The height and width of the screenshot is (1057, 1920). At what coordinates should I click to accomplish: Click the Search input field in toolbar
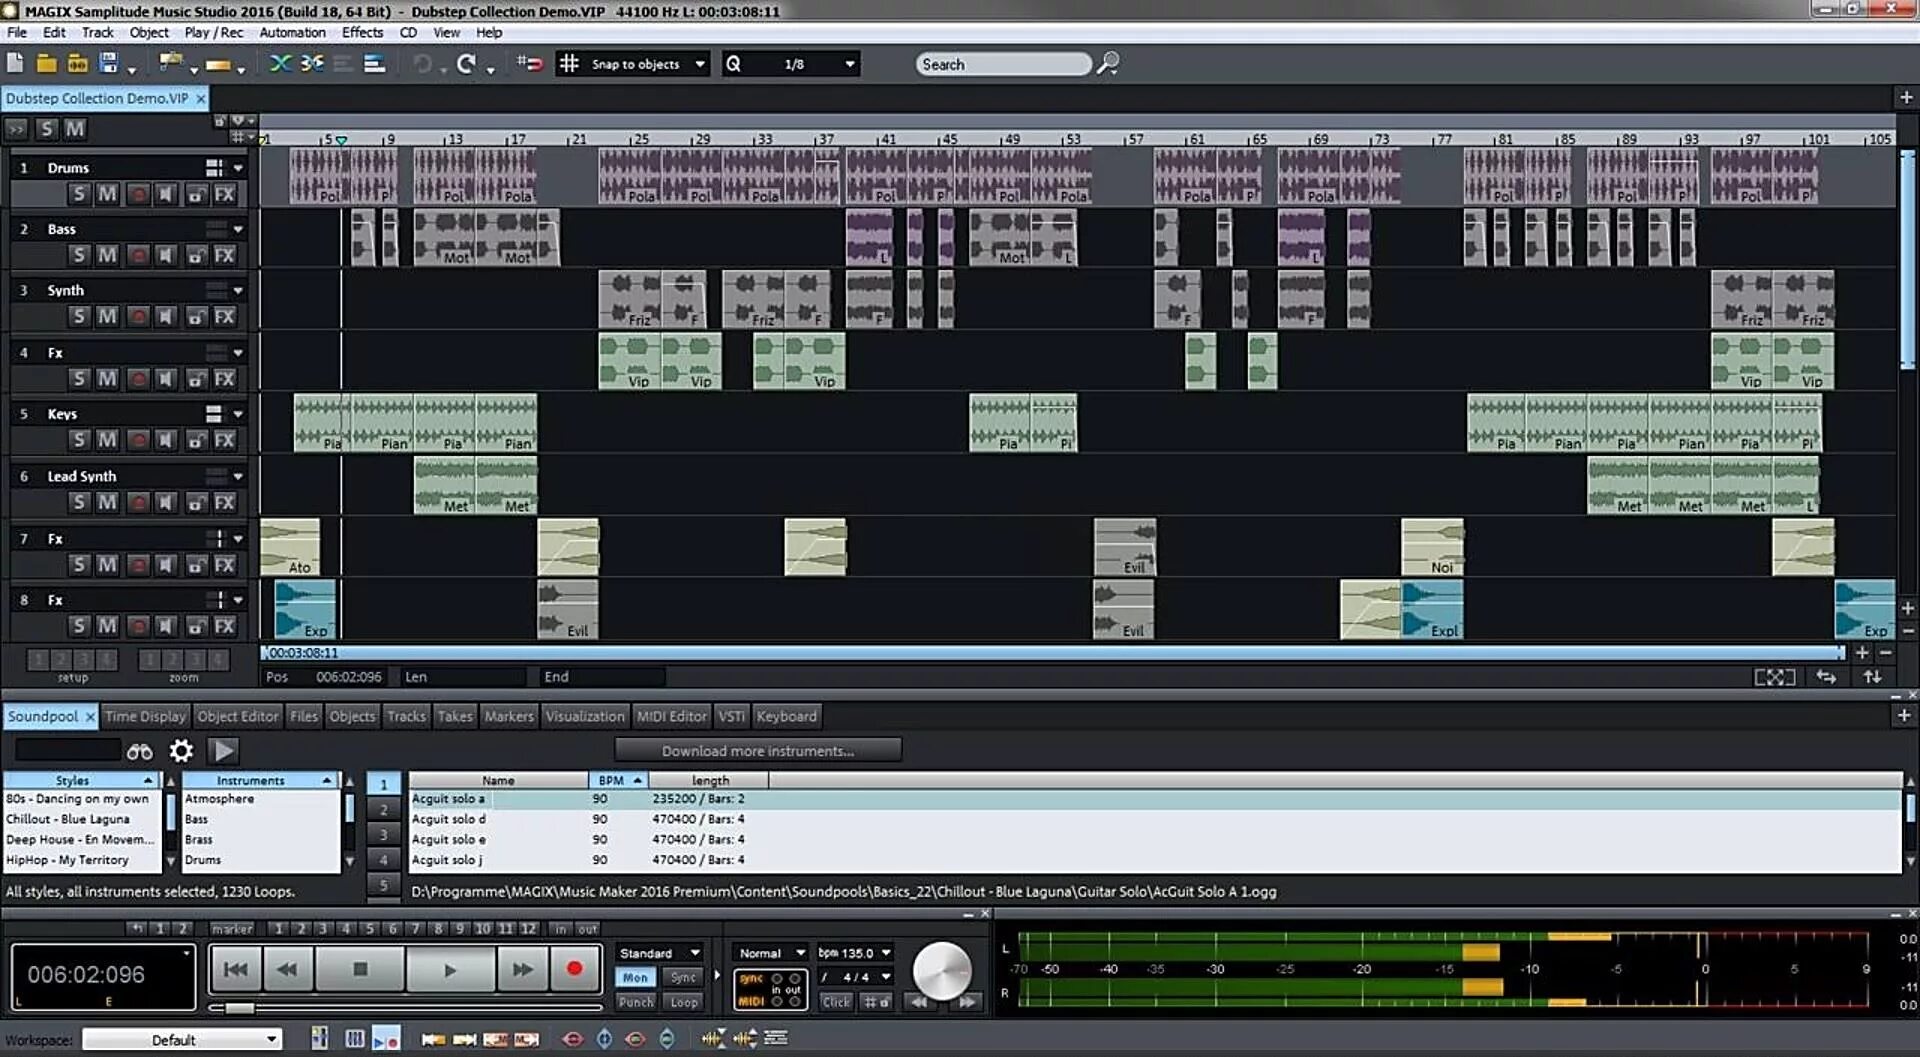[x=1003, y=64]
